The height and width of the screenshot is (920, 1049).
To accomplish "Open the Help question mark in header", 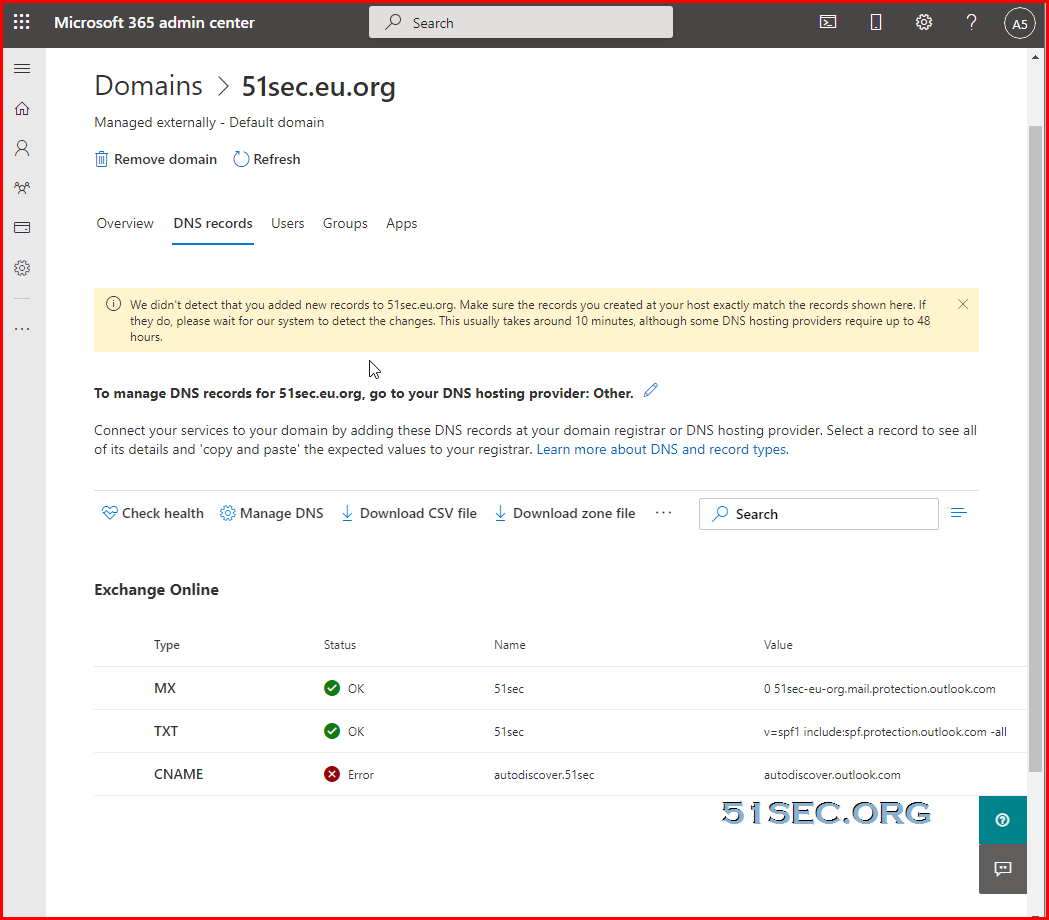I will [971, 22].
